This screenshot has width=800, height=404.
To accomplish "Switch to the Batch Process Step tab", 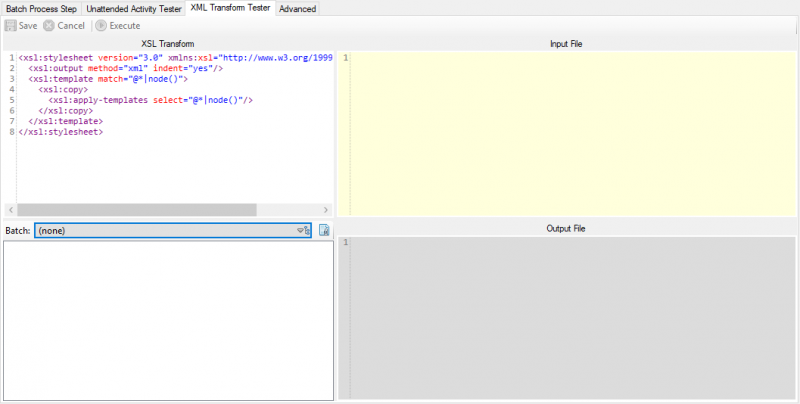I will [x=41, y=9].
